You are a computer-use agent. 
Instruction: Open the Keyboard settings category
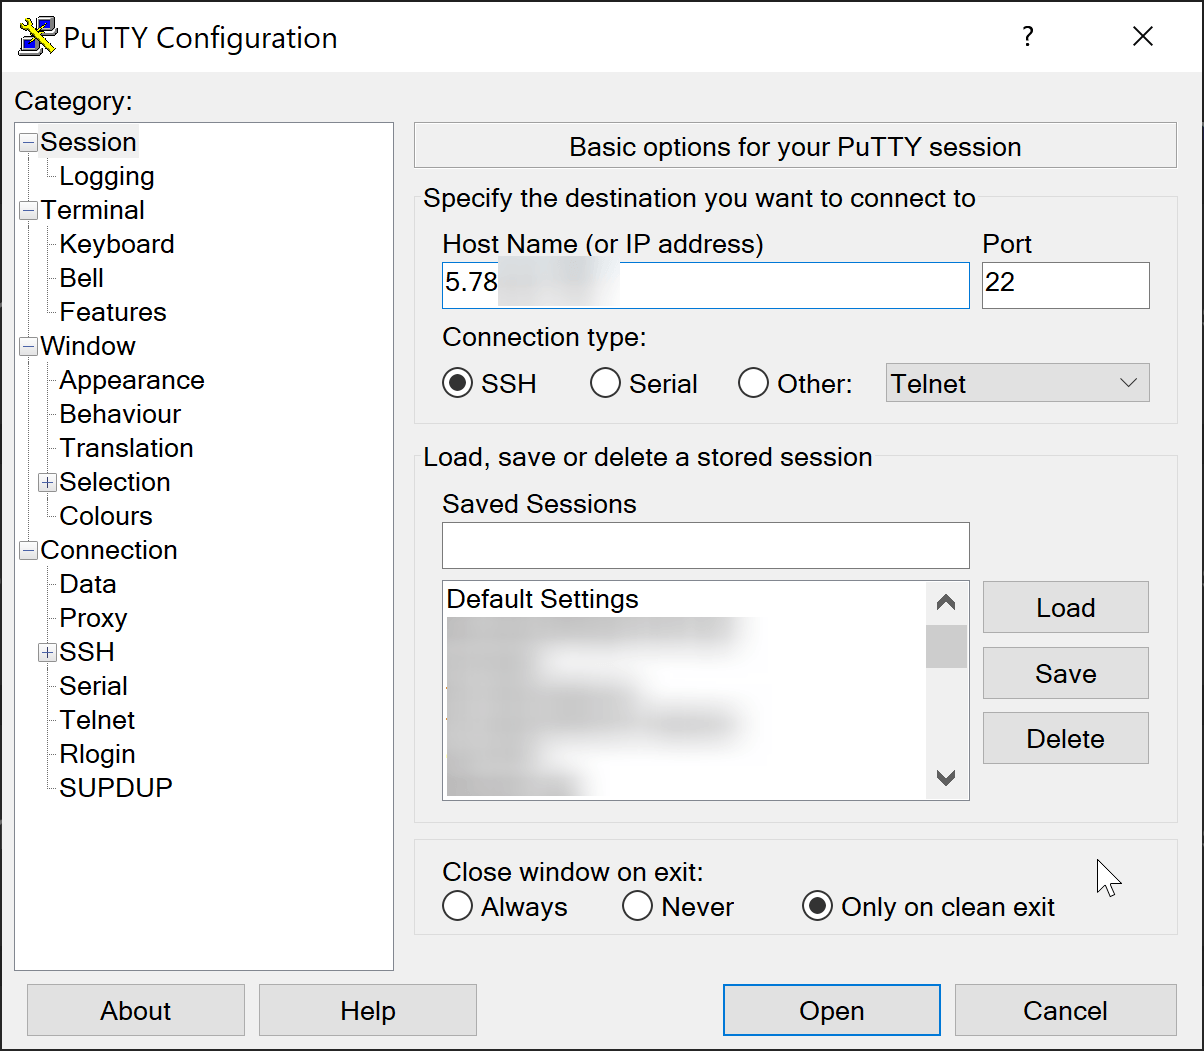pos(117,244)
